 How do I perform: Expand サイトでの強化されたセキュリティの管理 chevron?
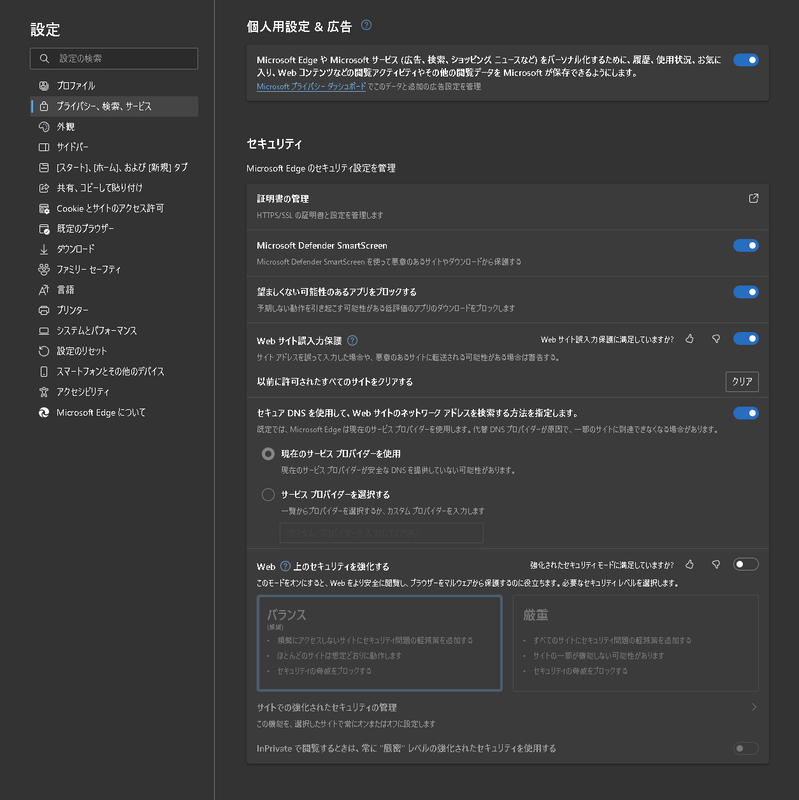[754, 707]
